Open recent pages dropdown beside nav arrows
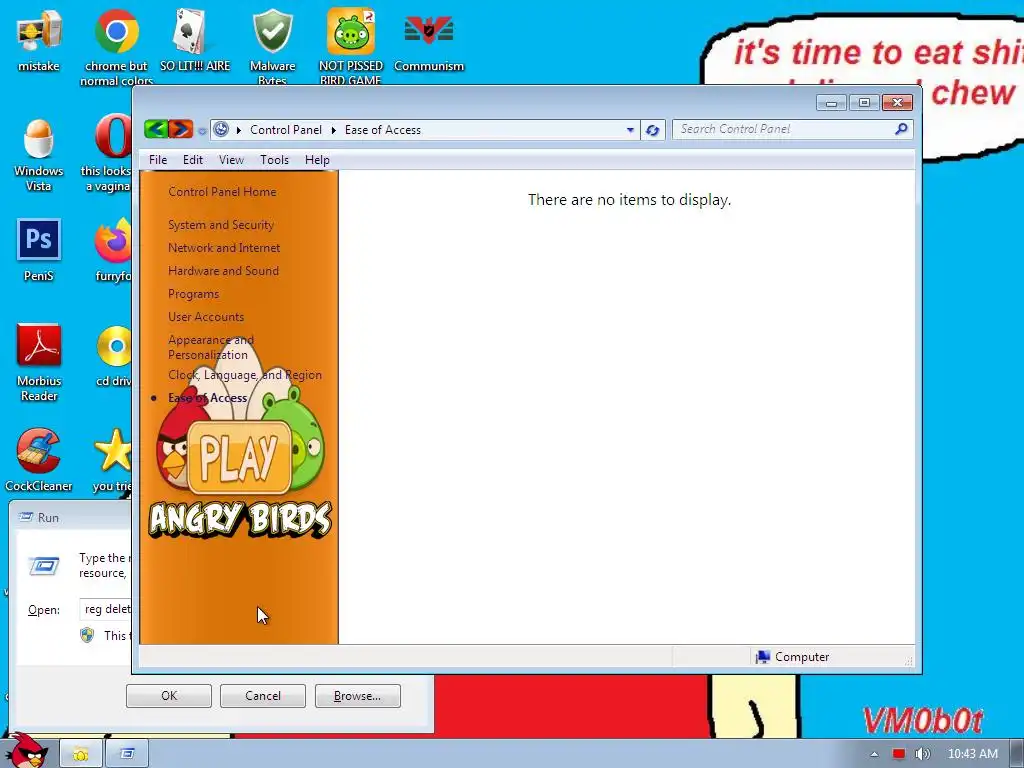This screenshot has height=768, width=1024. click(202, 131)
